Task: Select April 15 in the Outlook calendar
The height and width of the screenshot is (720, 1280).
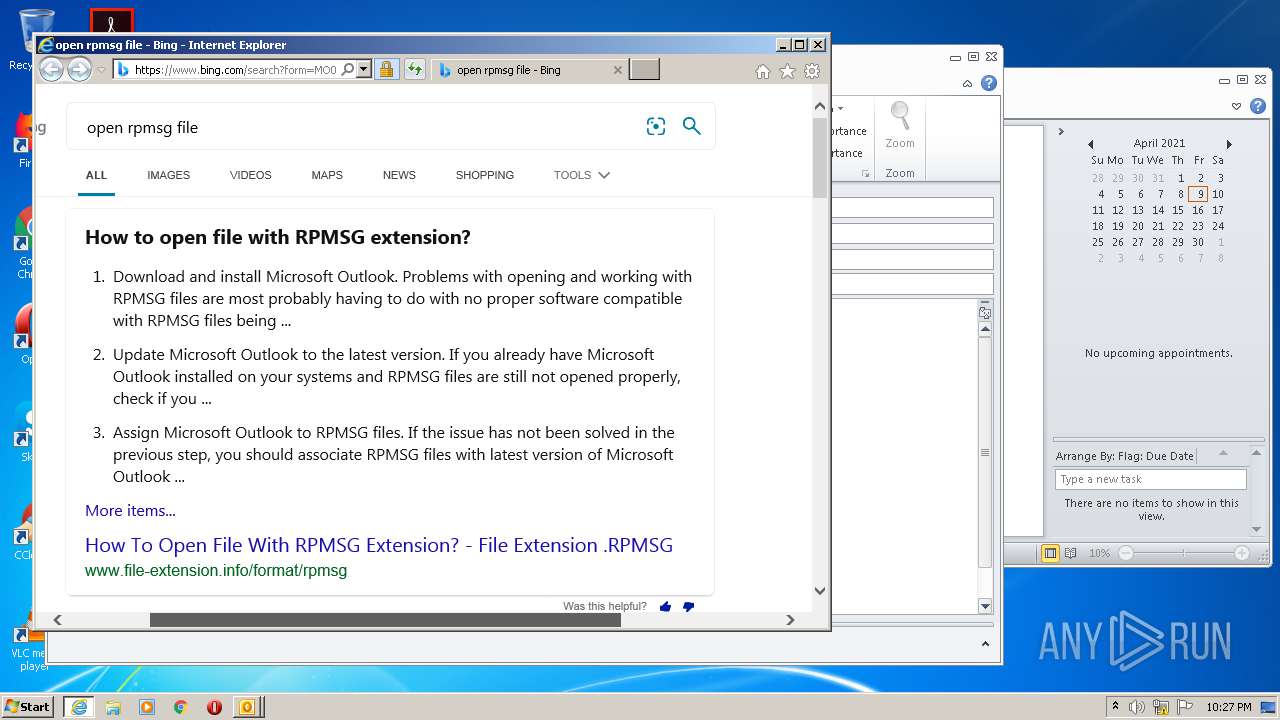Action: click(1178, 210)
